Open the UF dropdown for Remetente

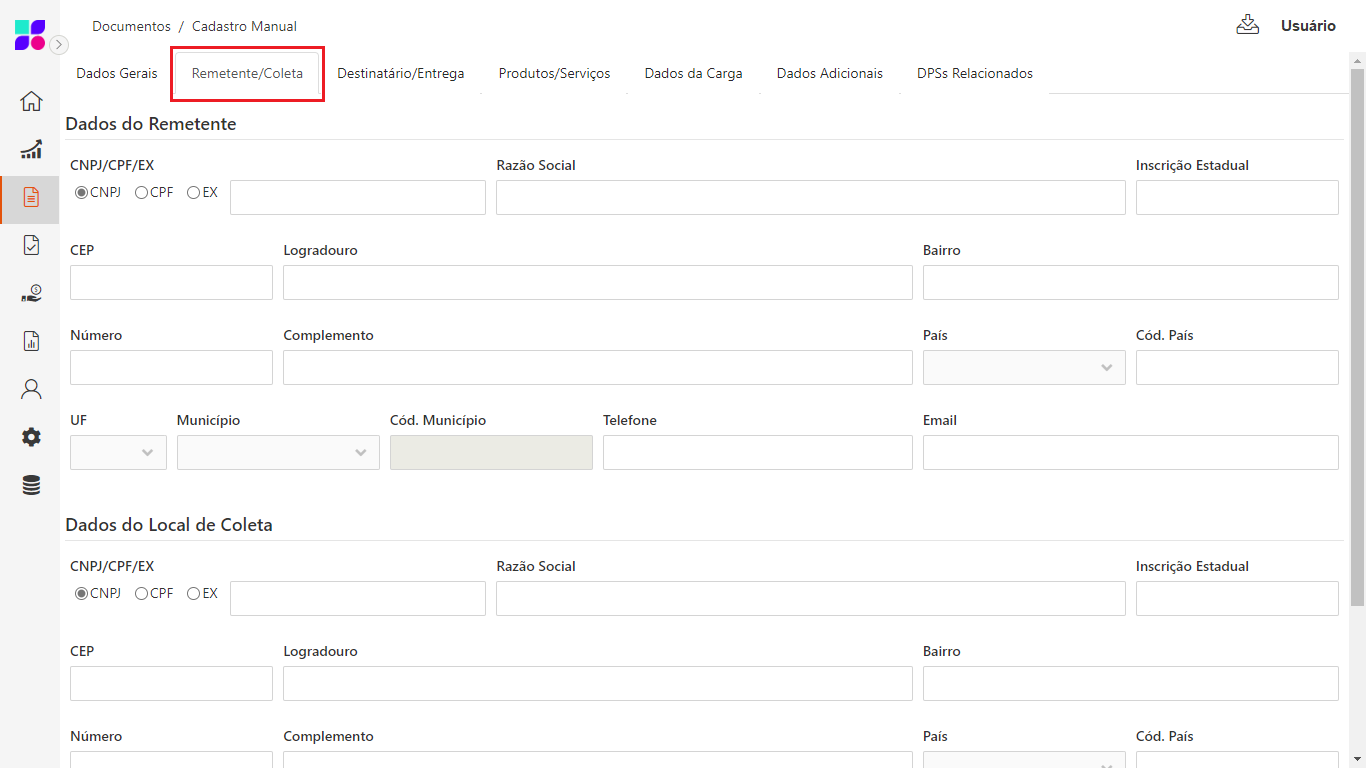pyautogui.click(x=118, y=453)
